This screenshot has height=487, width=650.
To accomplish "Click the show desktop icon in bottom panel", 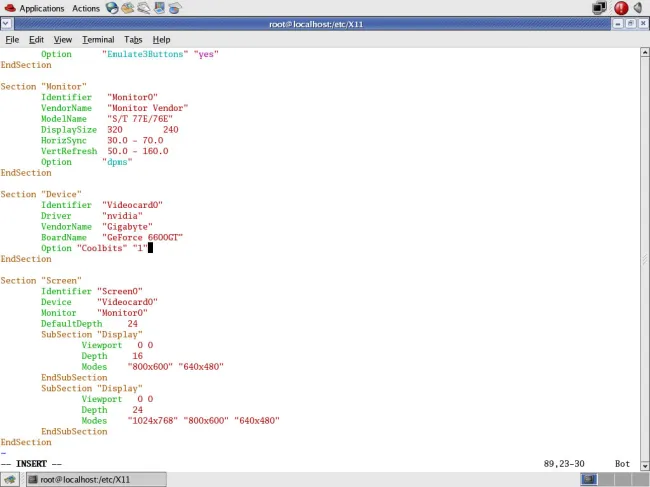I will [10, 479].
